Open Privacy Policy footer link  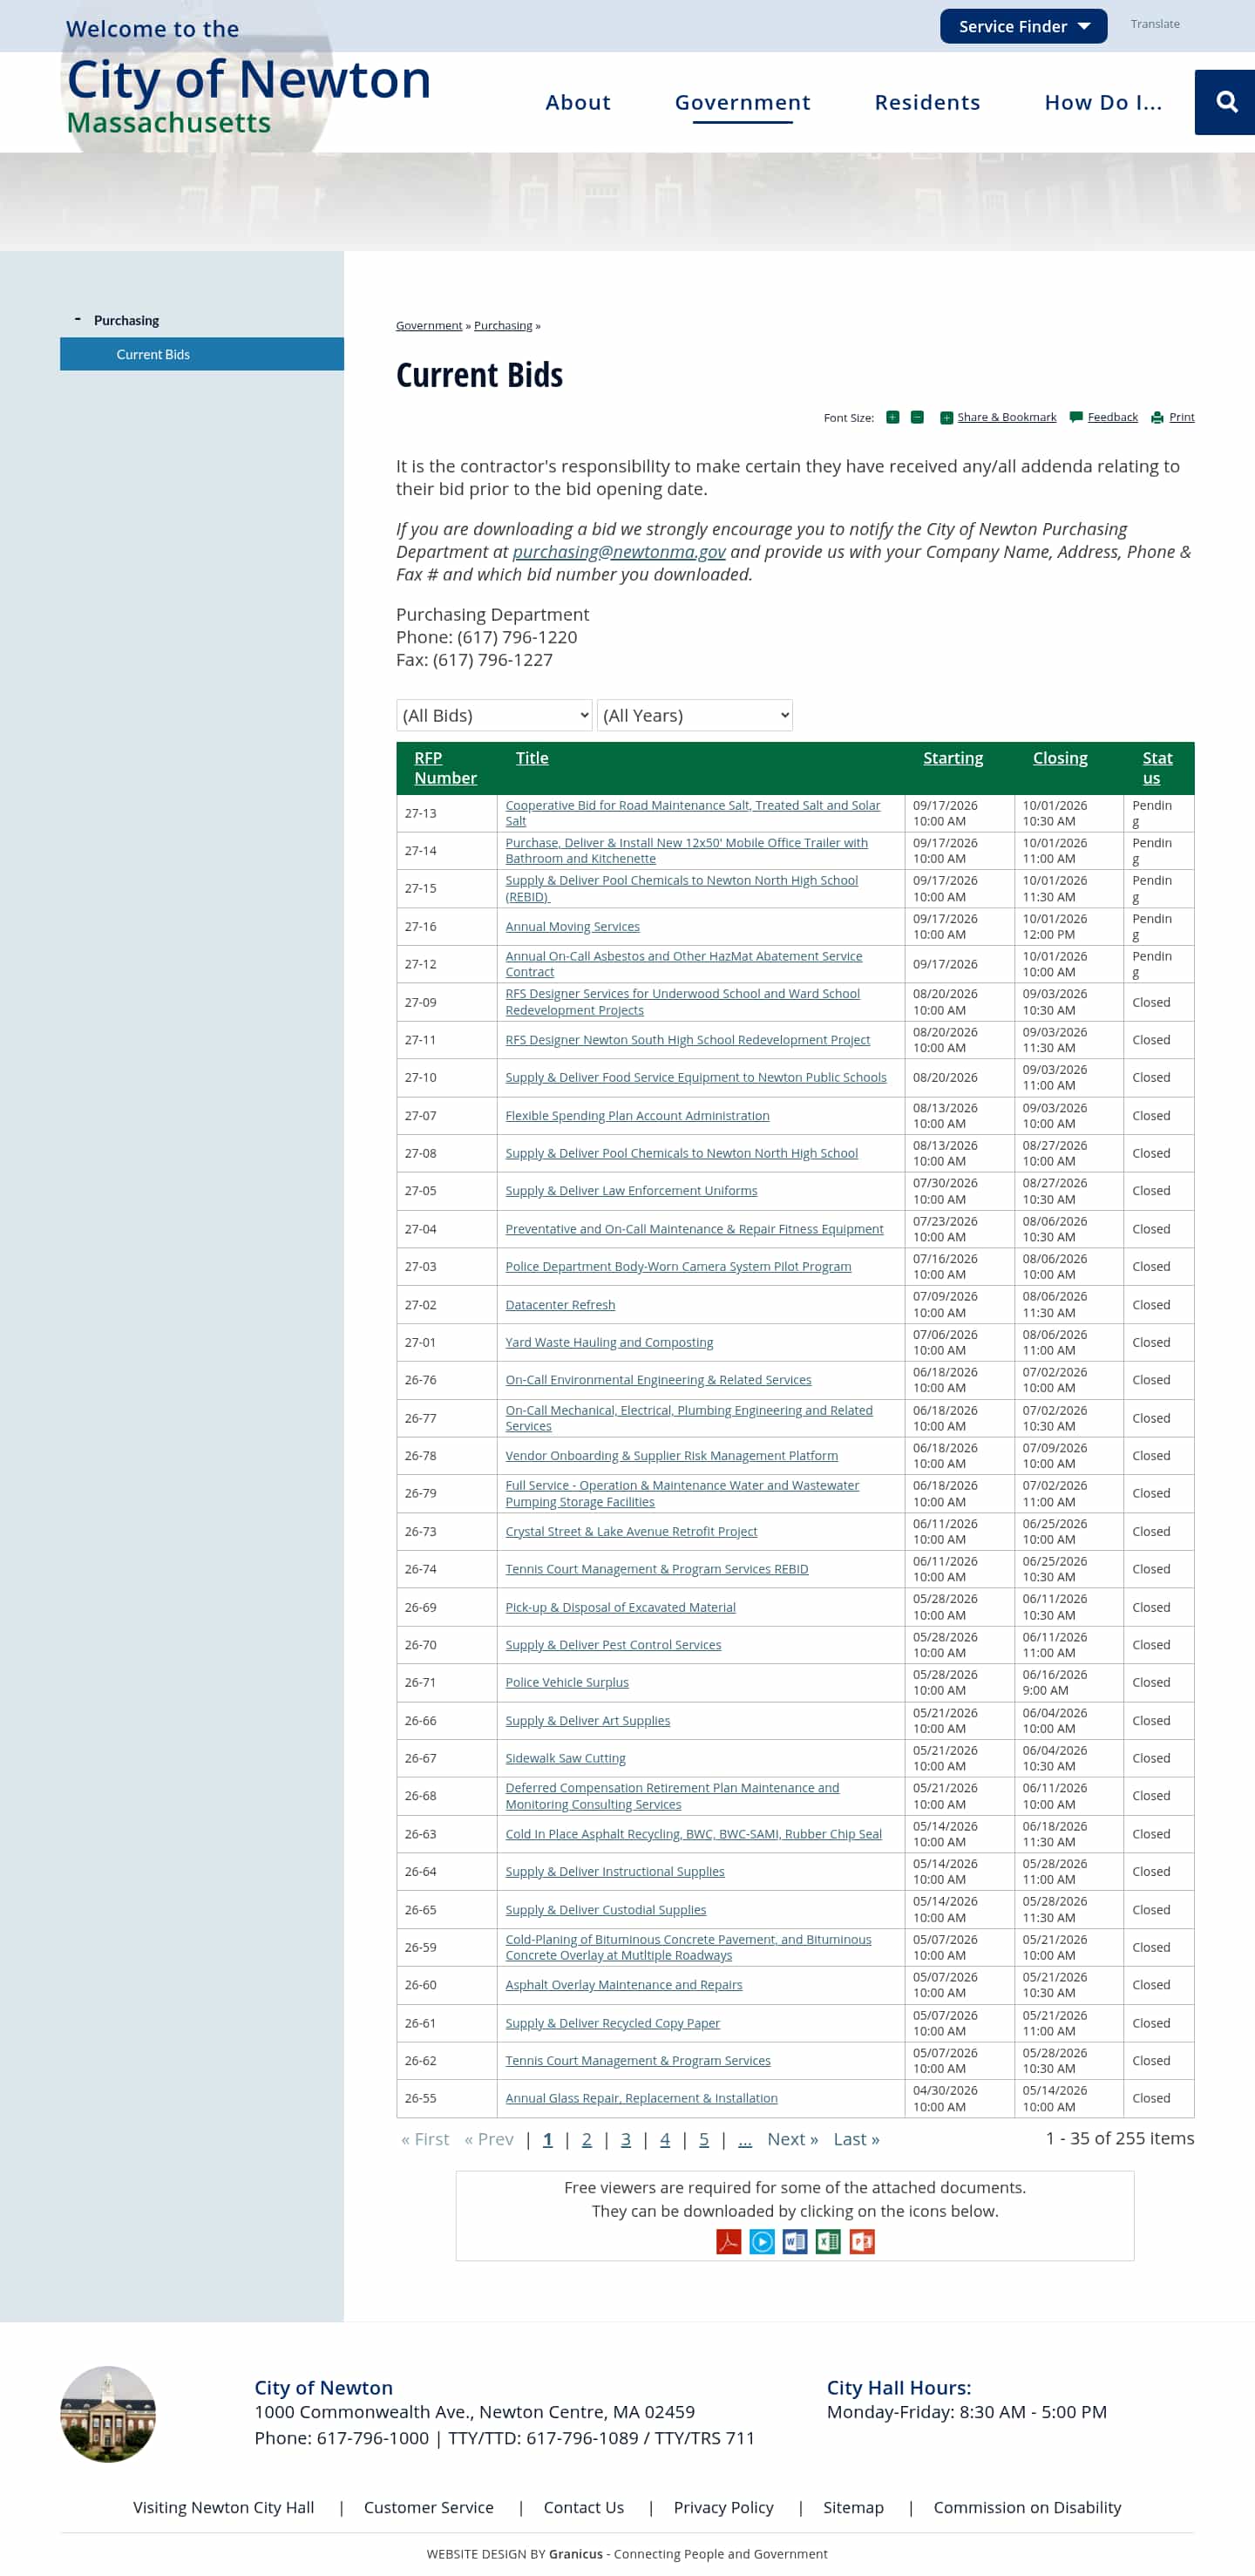coord(724,2507)
